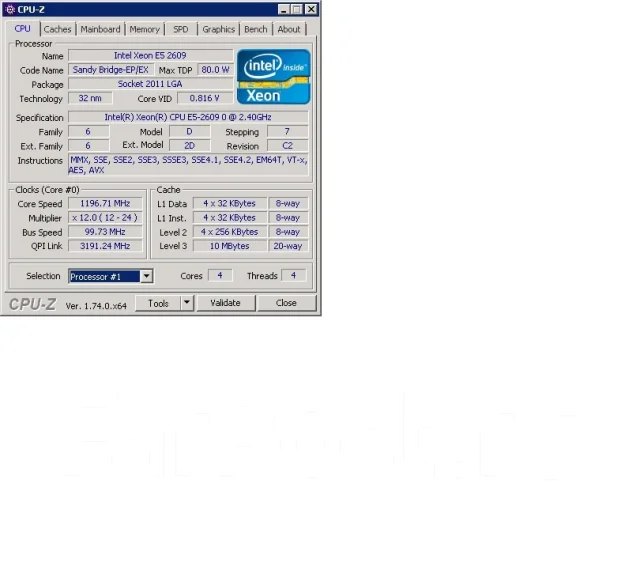Switch to the Bench tab

point(256,29)
